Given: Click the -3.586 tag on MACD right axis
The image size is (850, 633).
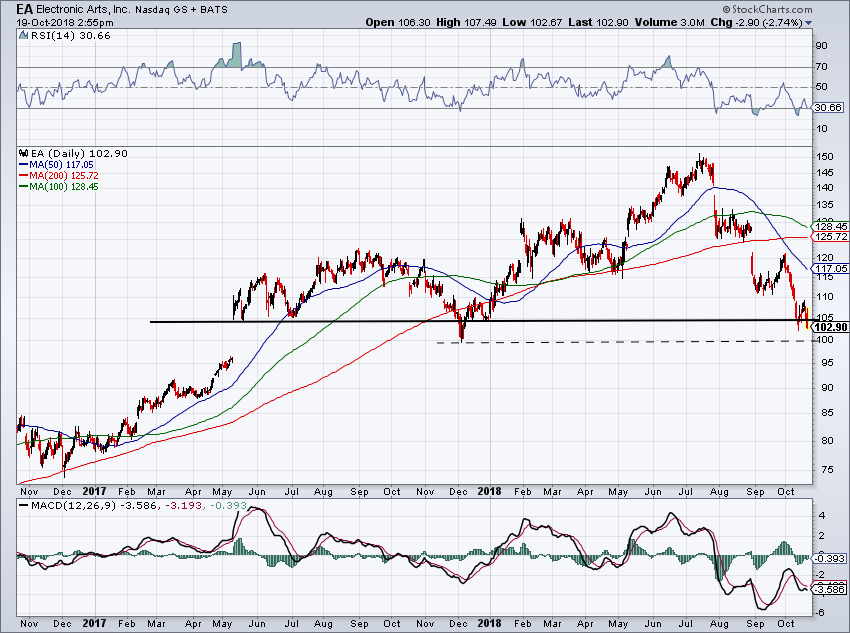Looking at the screenshot, I should click(830, 589).
